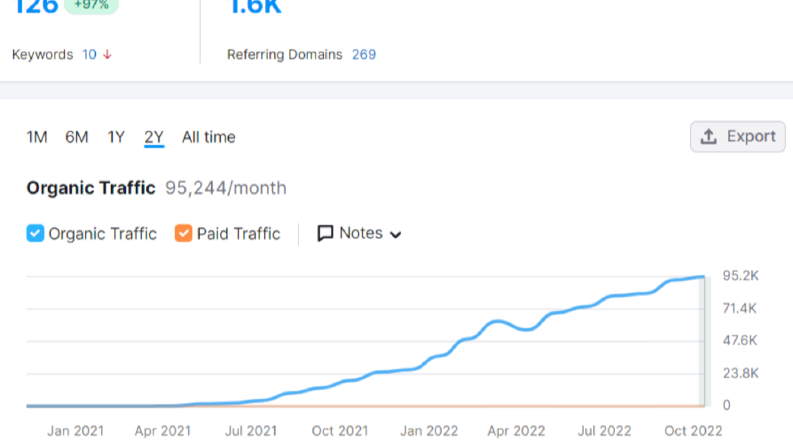Click the Jul 2022 axis label
The height and width of the screenshot is (446, 793).
tap(604, 431)
